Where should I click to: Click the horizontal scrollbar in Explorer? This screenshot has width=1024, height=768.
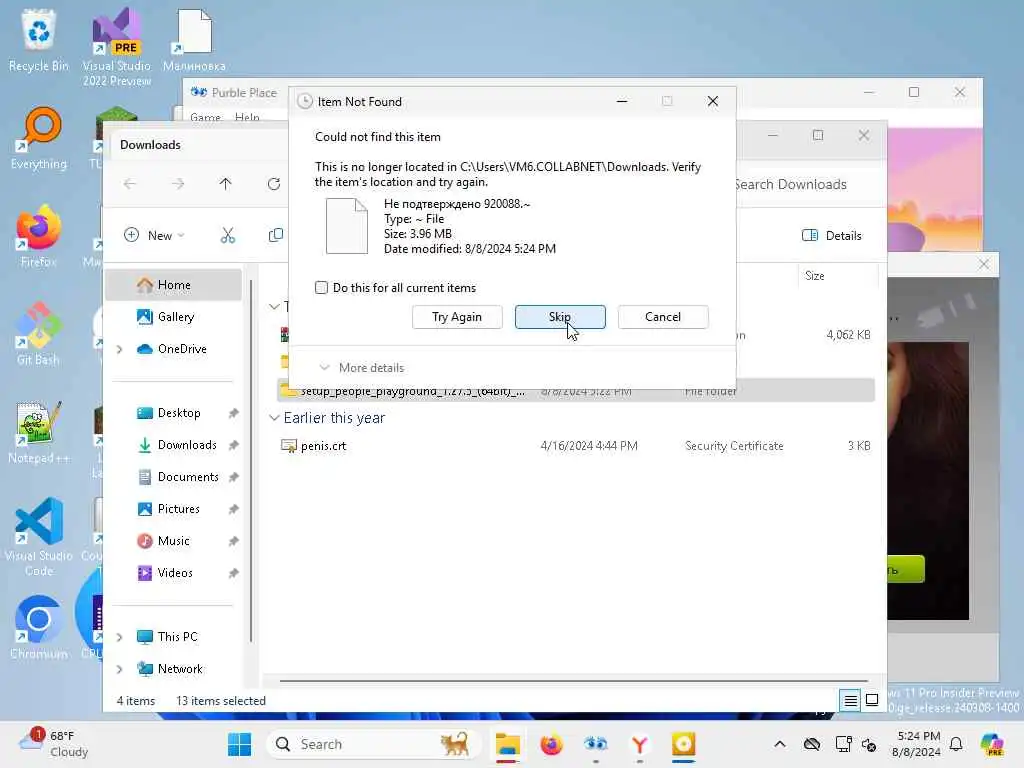click(573, 680)
